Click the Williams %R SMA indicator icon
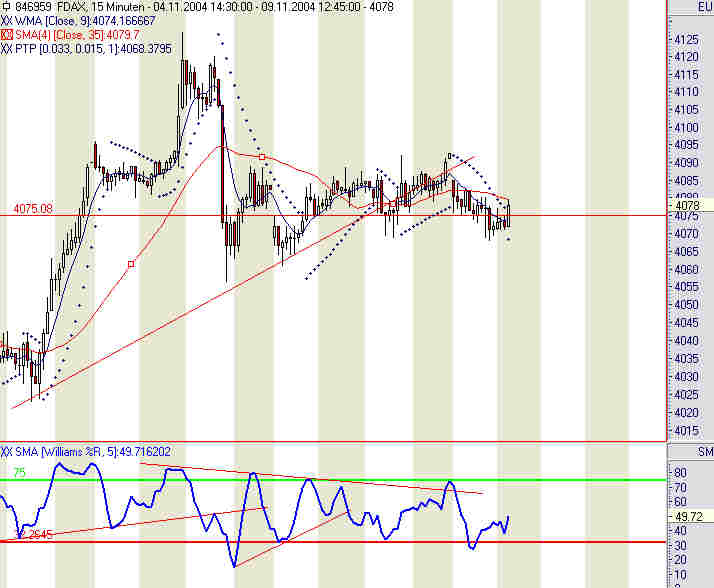This screenshot has height=588, width=714. coord(6,452)
